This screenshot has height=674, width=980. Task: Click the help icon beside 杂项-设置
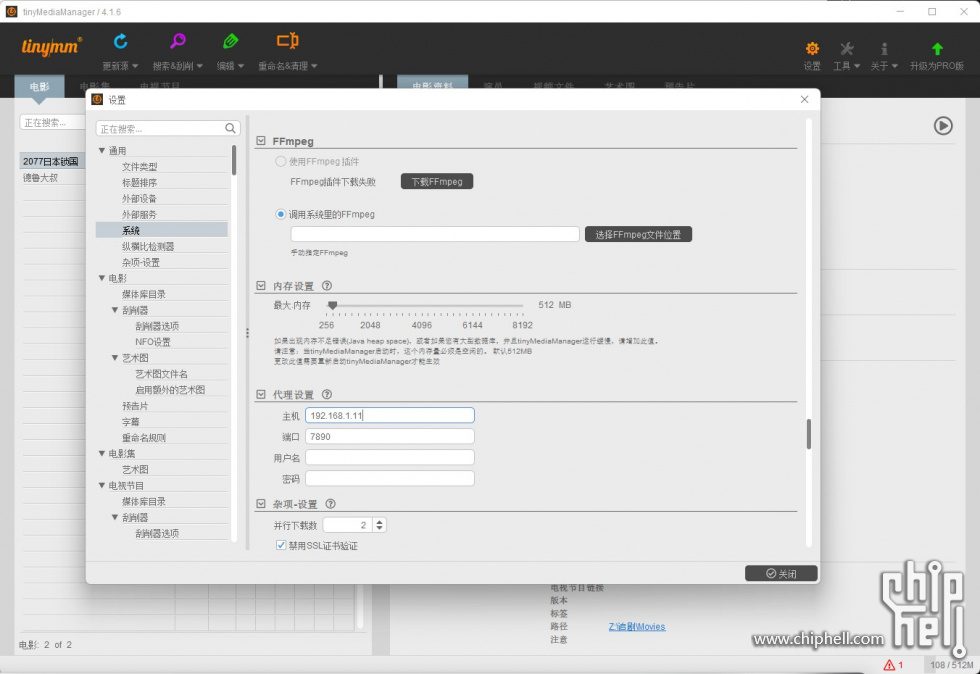pos(331,504)
